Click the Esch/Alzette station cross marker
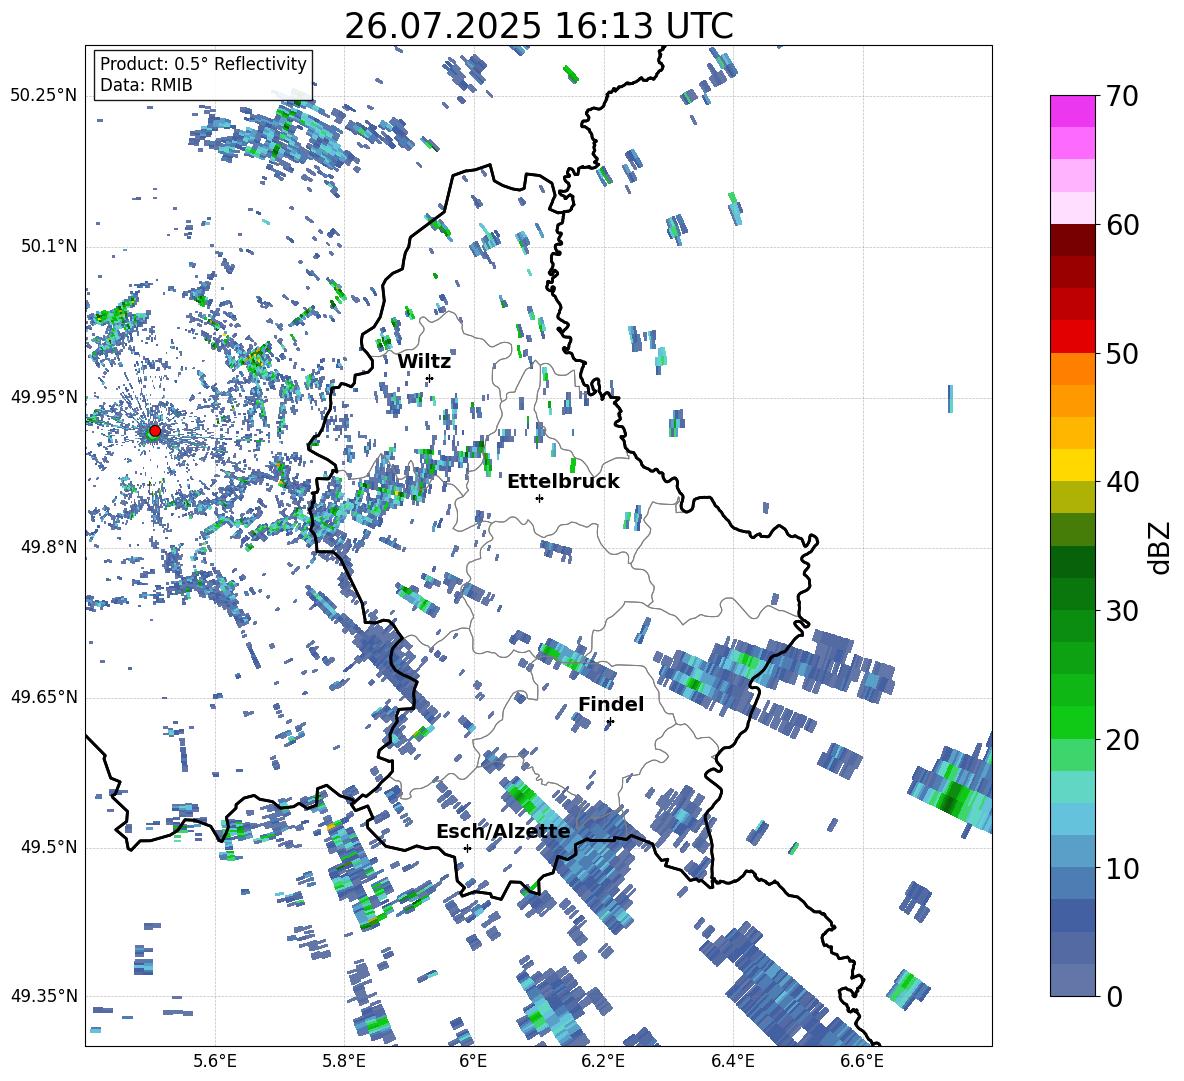Screen dimensions: 1184x1081 pyautogui.click(x=467, y=848)
